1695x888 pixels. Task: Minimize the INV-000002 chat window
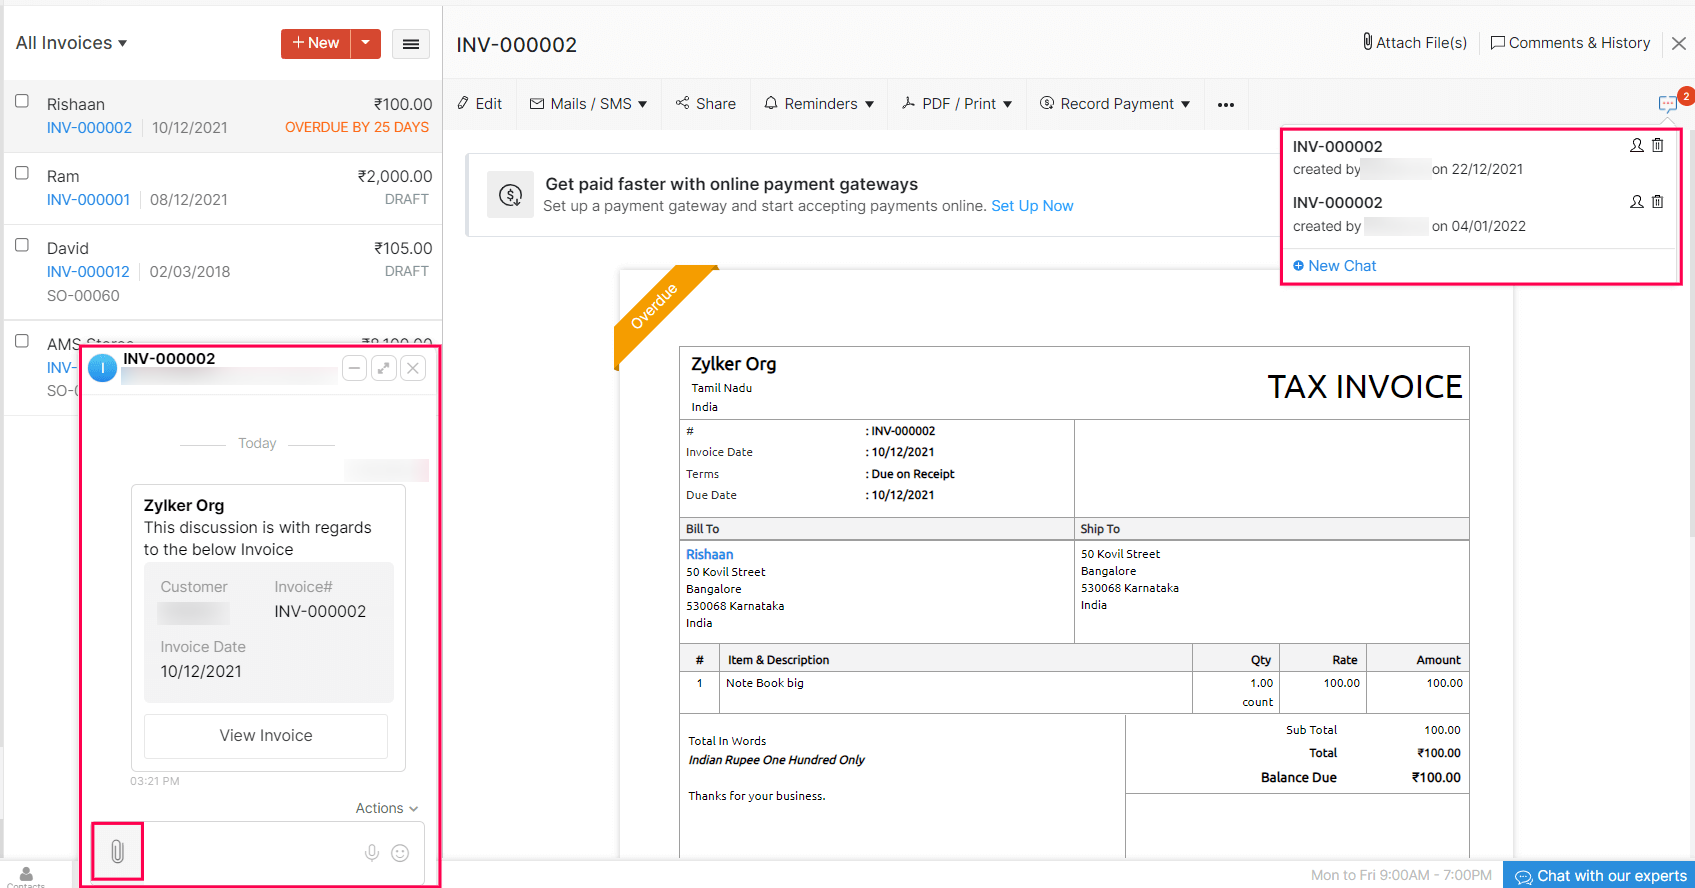click(x=354, y=368)
